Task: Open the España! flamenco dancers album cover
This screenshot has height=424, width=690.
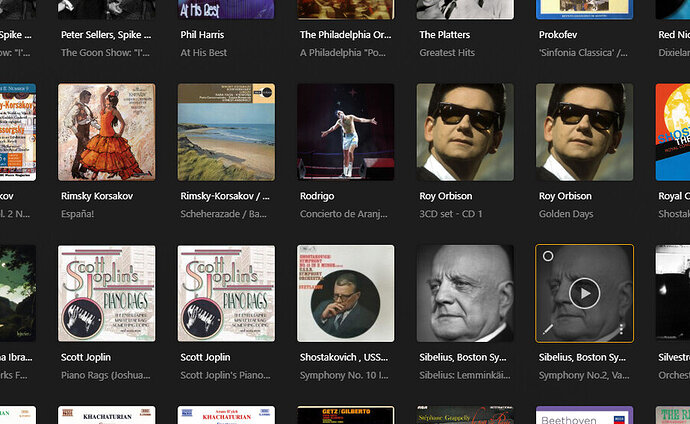Action: pyautogui.click(x=106, y=132)
